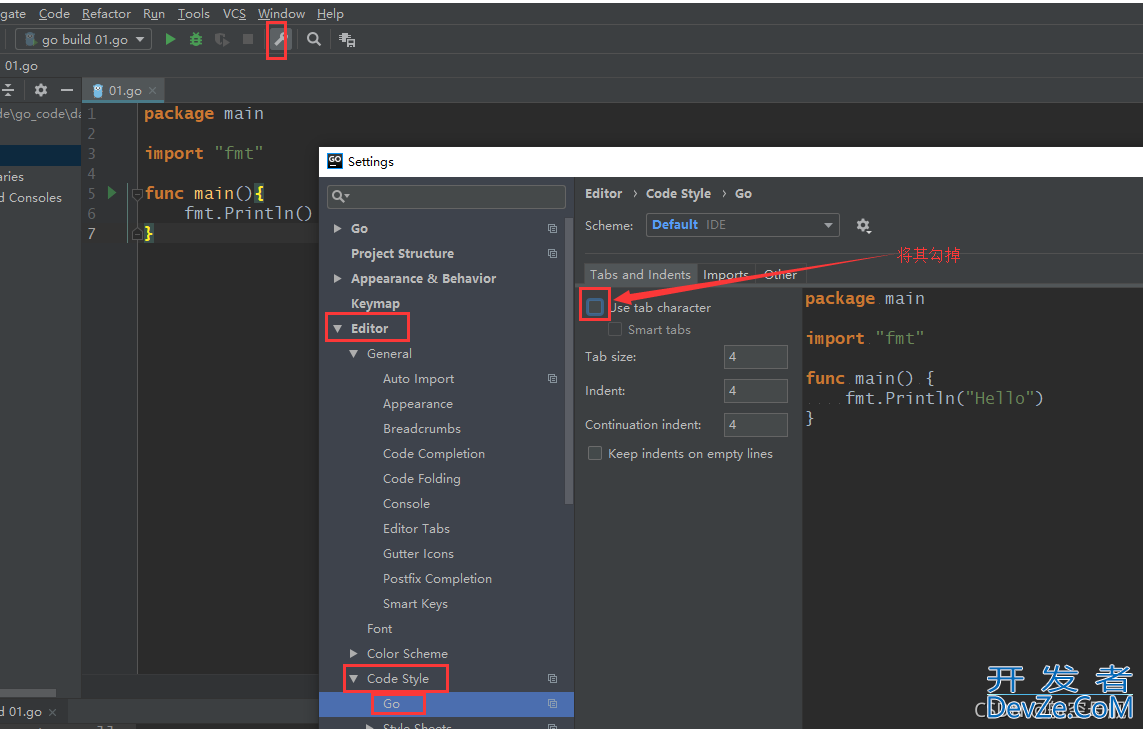Enable Keep indents on empty lines

[595, 453]
